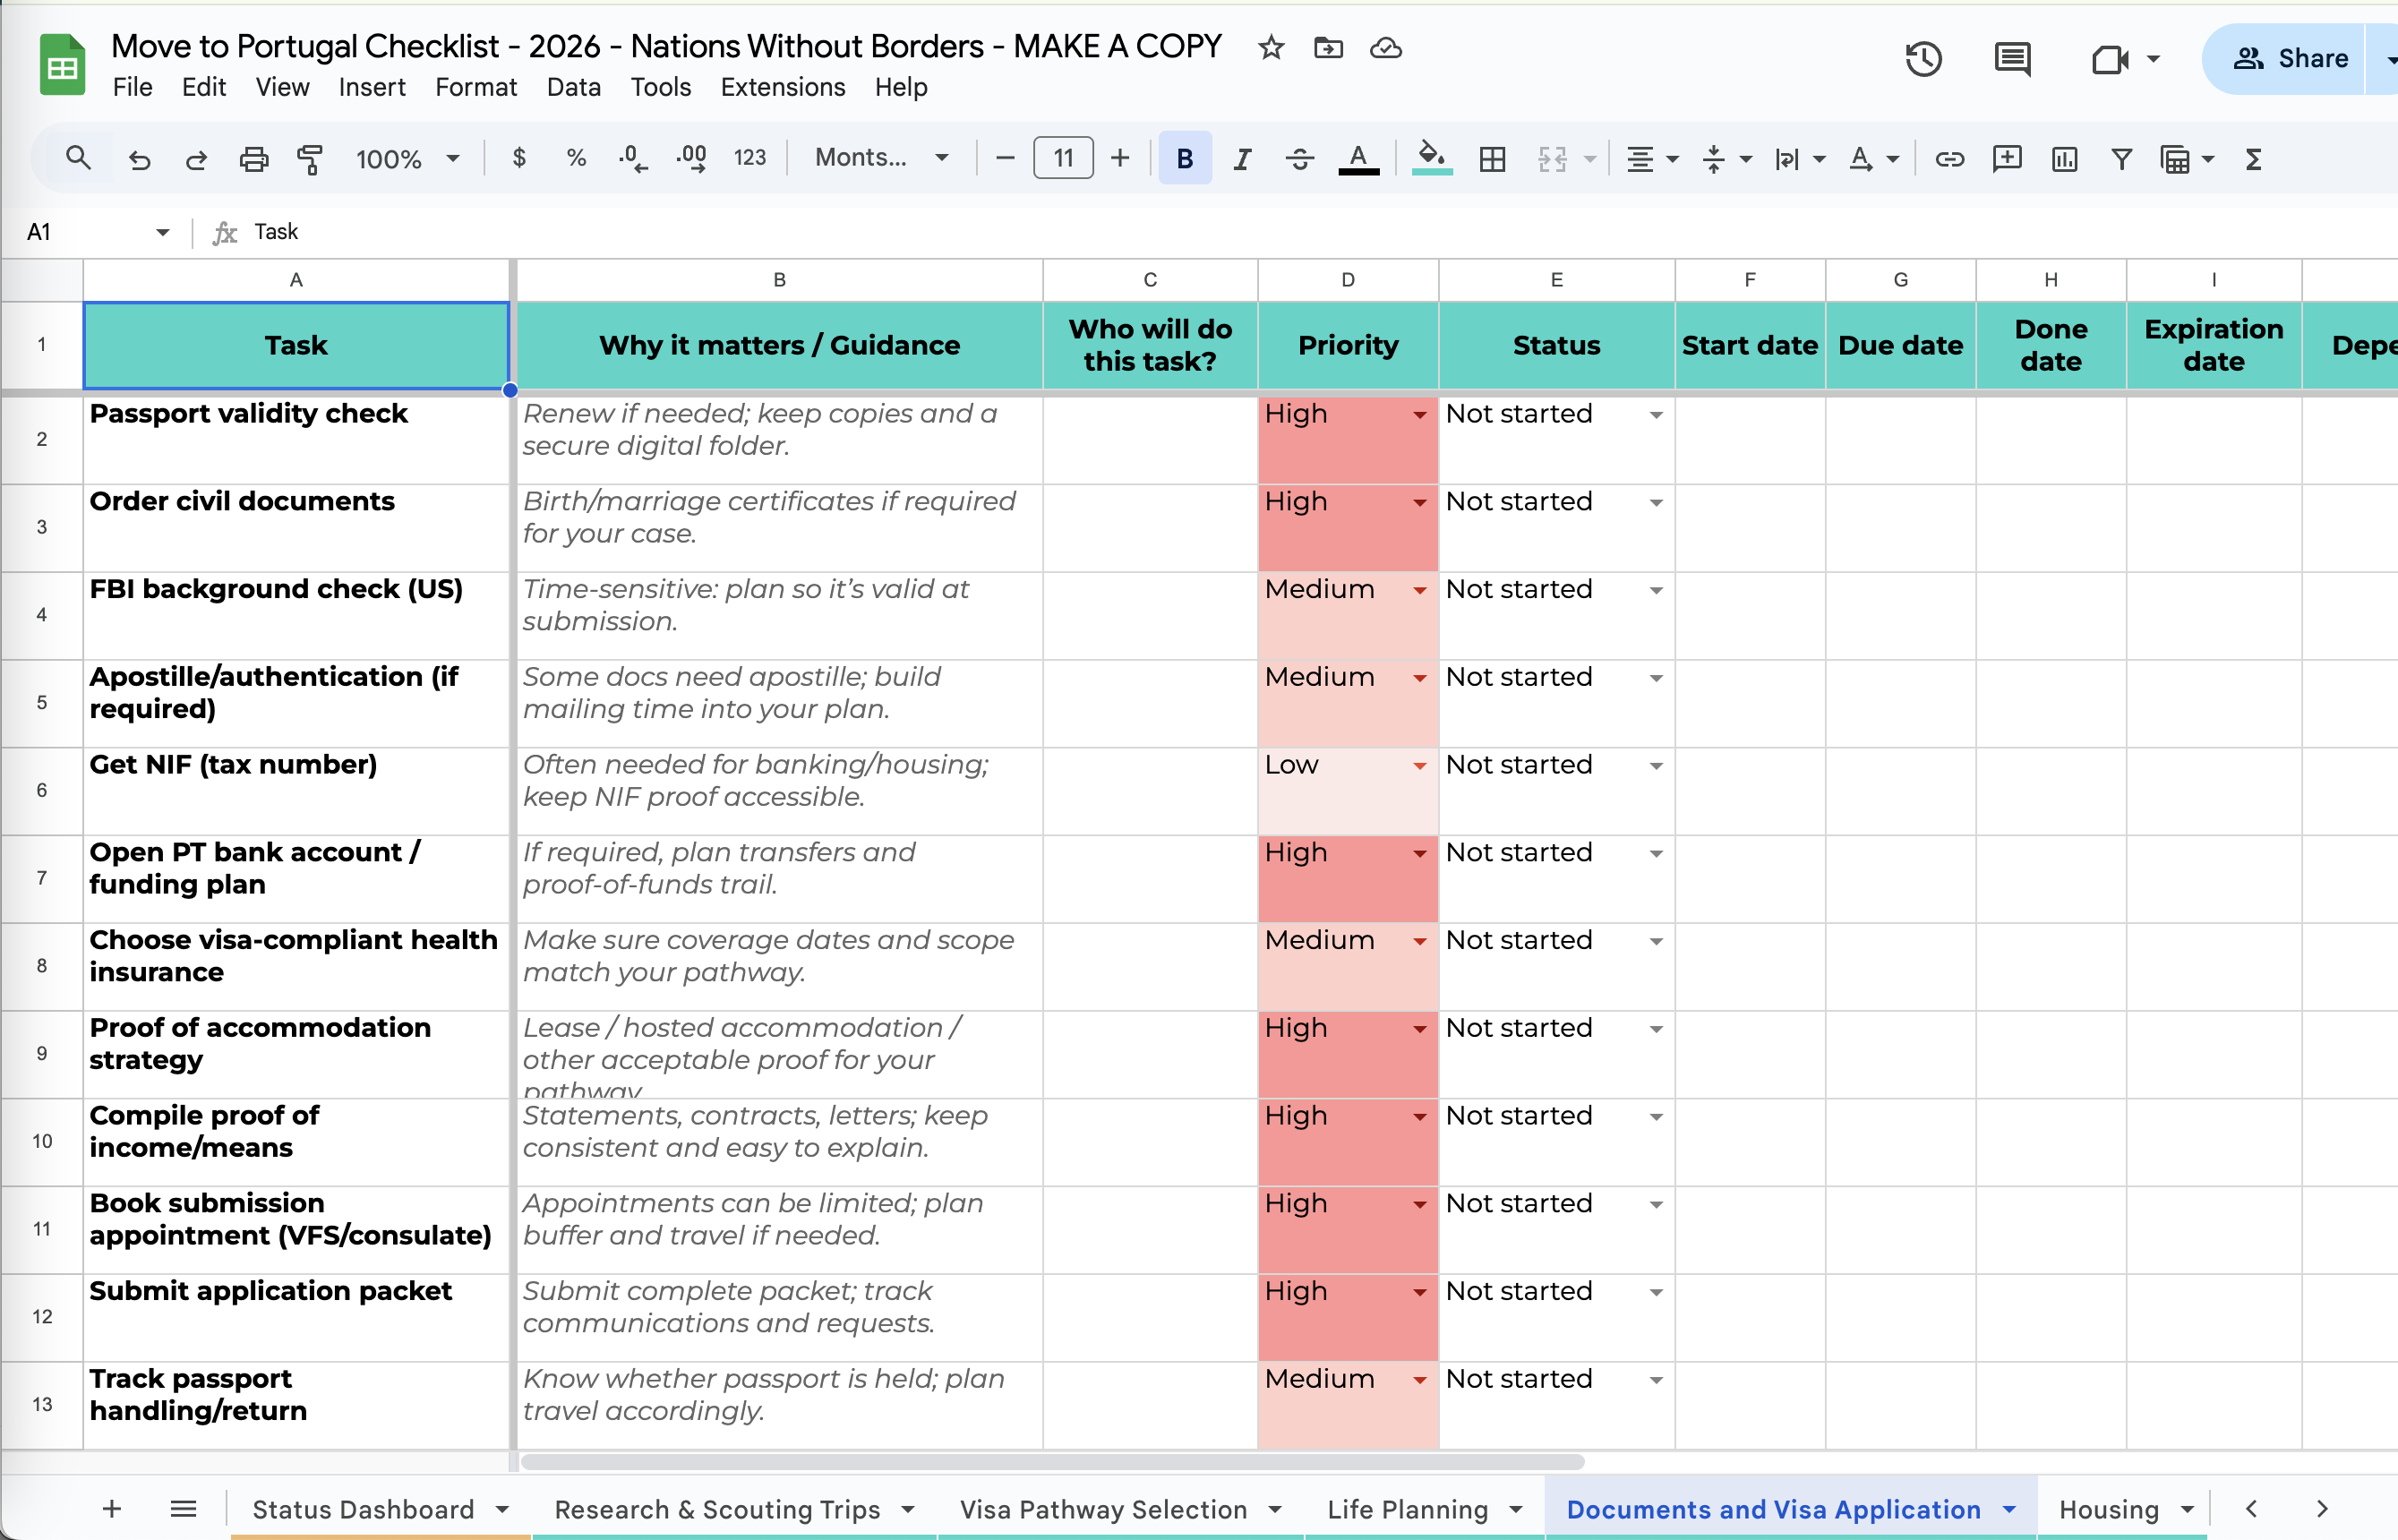Click increase font size plus button
The image size is (2398, 1540).
tap(1120, 158)
